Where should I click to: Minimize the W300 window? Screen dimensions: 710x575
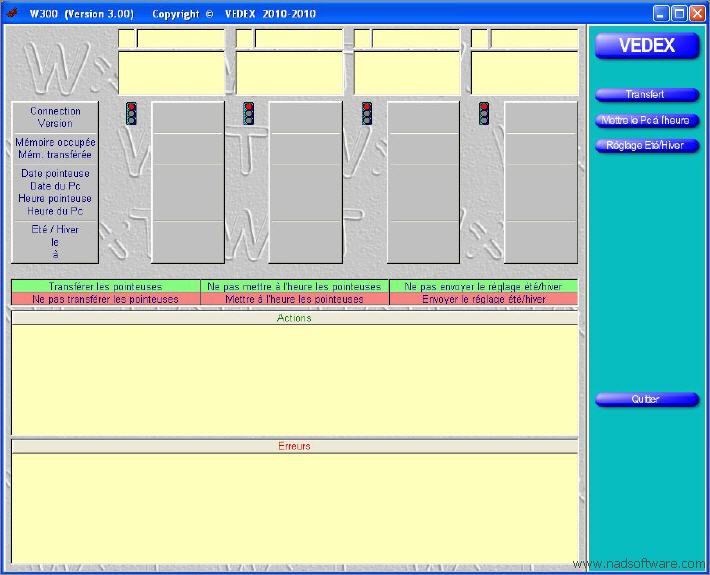tap(661, 14)
